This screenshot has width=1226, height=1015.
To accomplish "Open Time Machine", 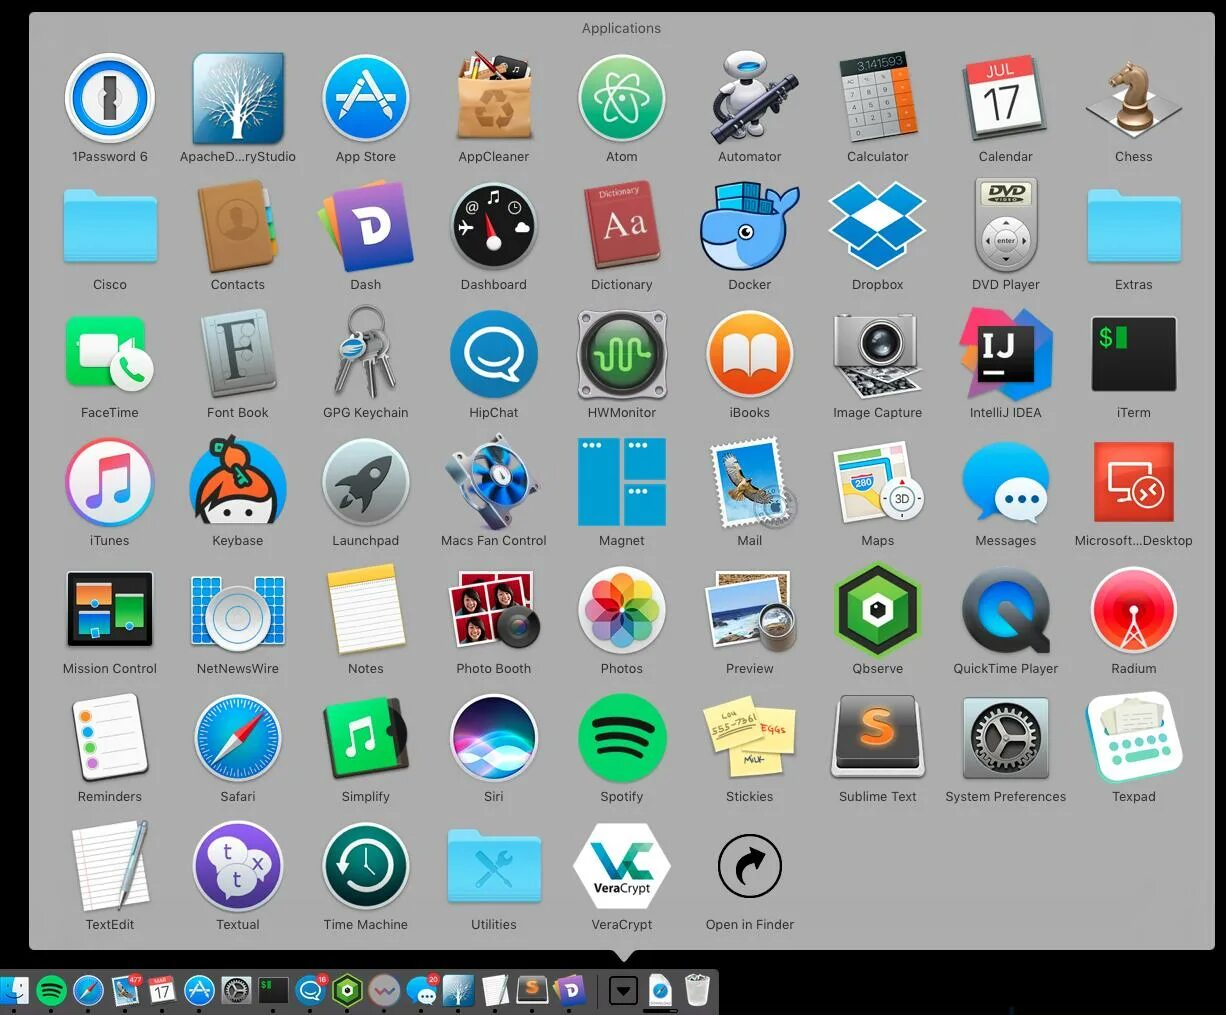I will pos(366,867).
